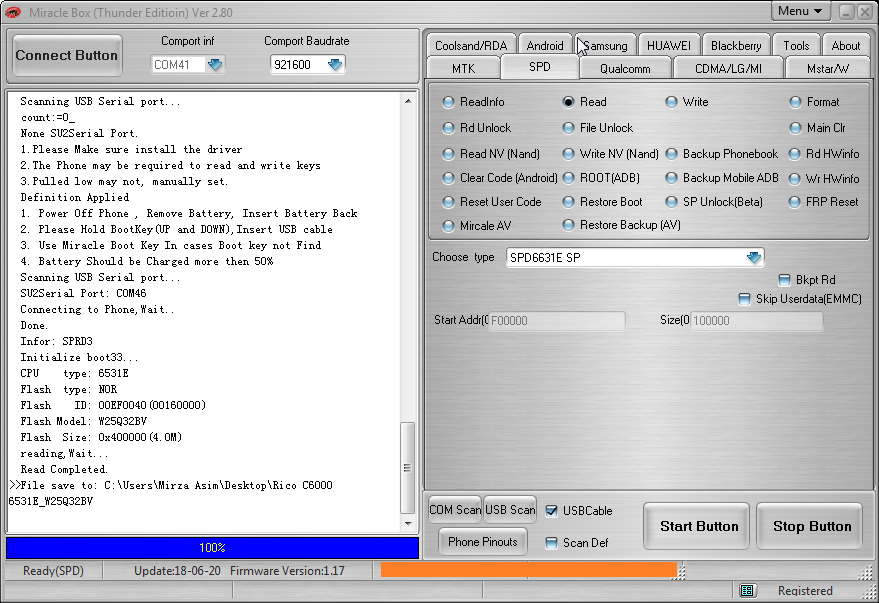Click the Stop Button

click(x=811, y=526)
